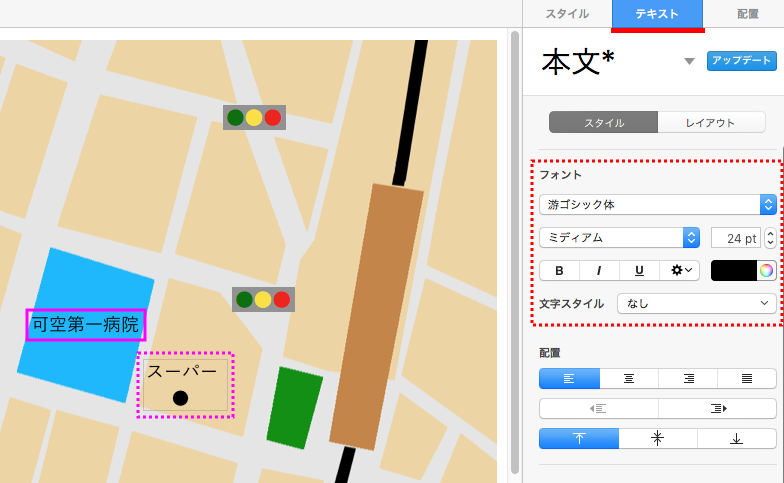
Task: Decrease the text indent level
Action: click(598, 408)
